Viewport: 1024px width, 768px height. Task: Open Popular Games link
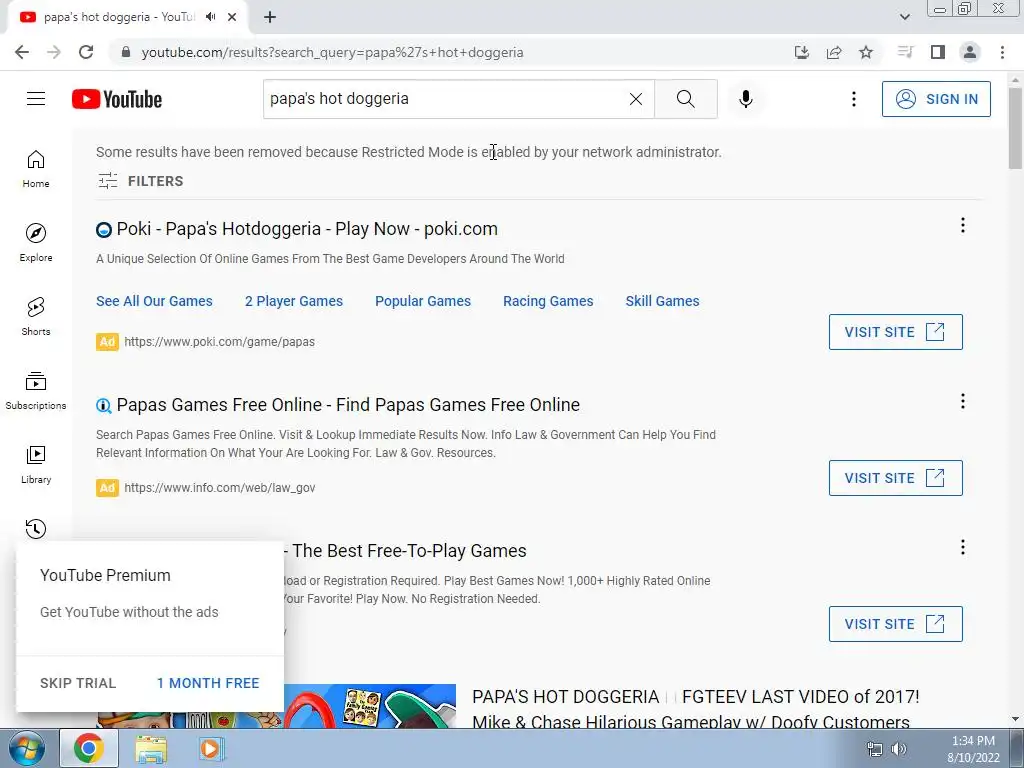423,301
